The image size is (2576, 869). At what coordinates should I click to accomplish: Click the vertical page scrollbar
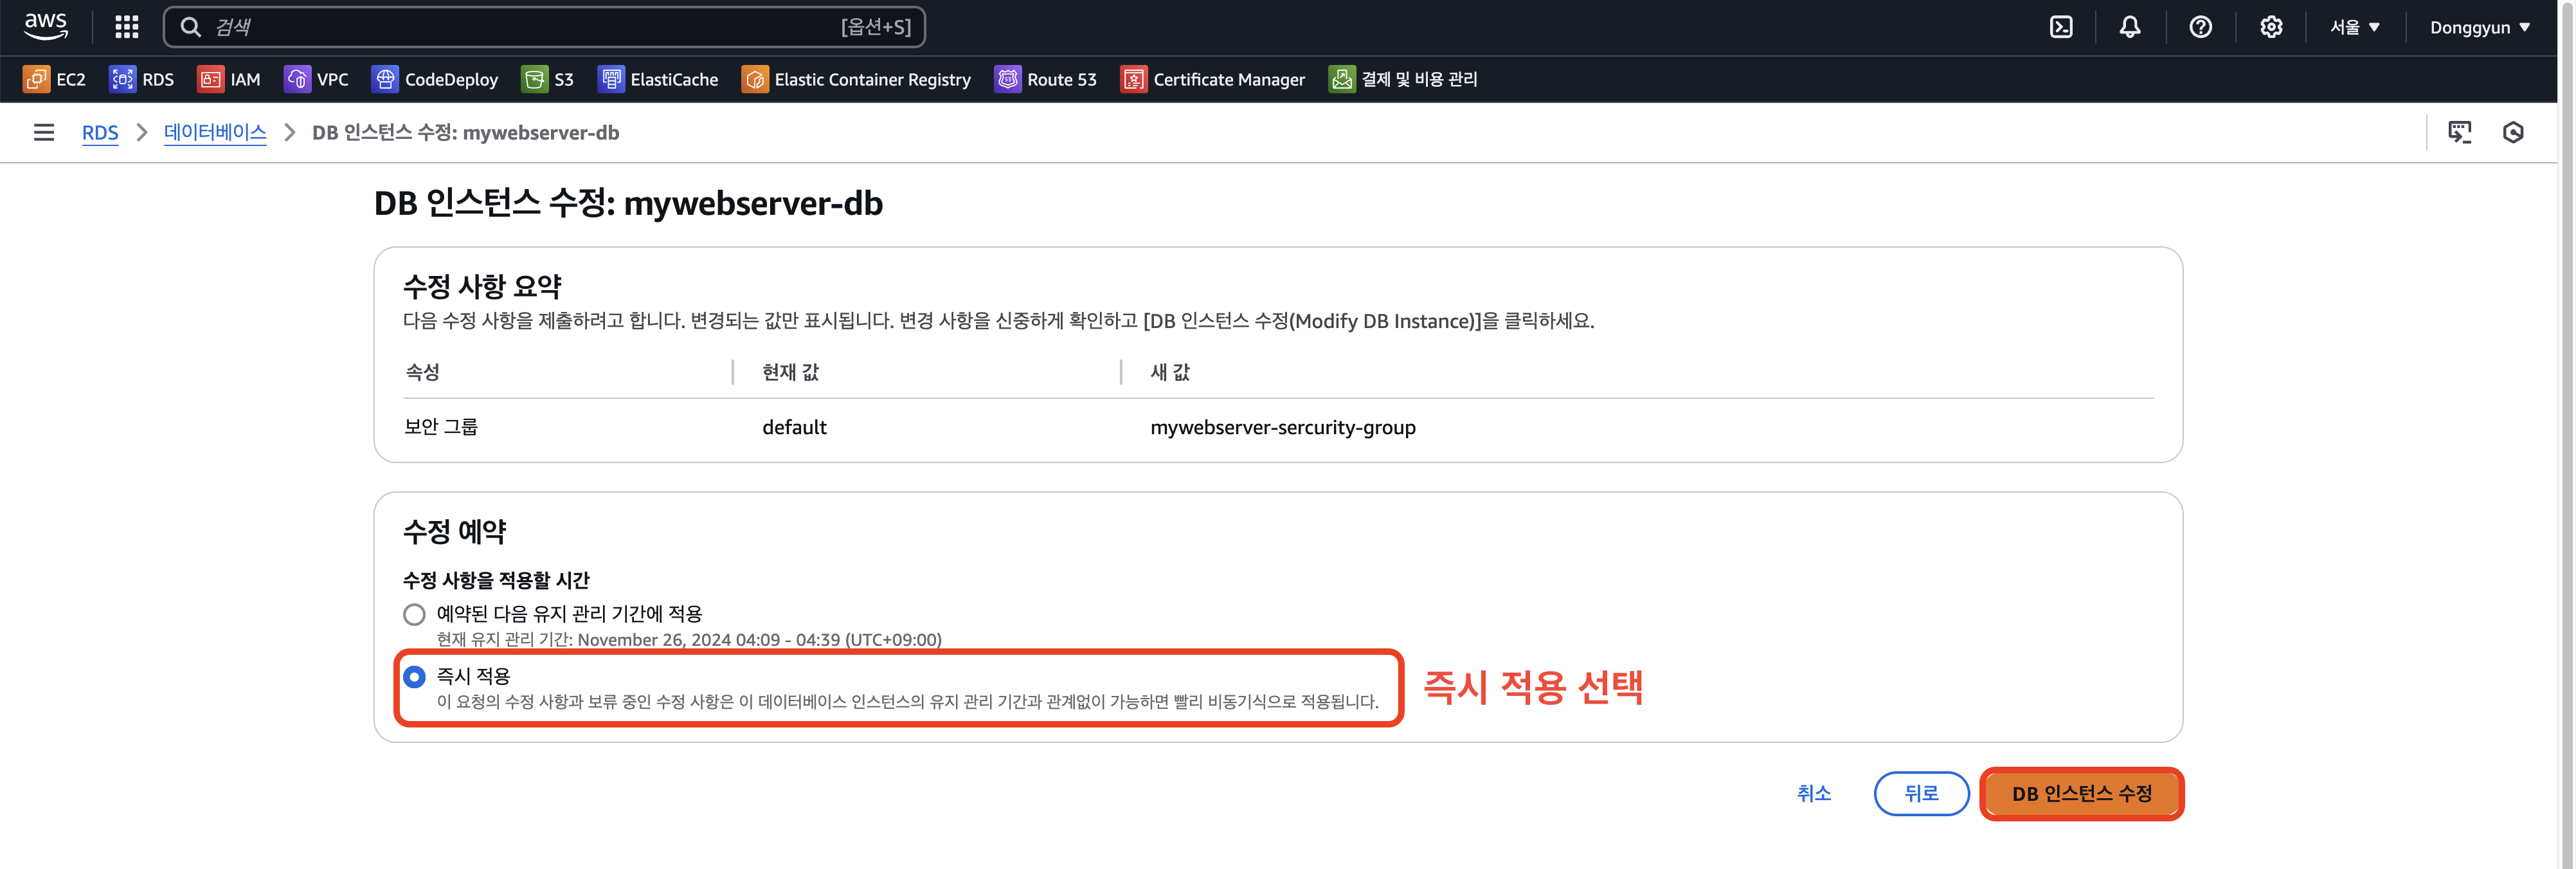(2566, 434)
